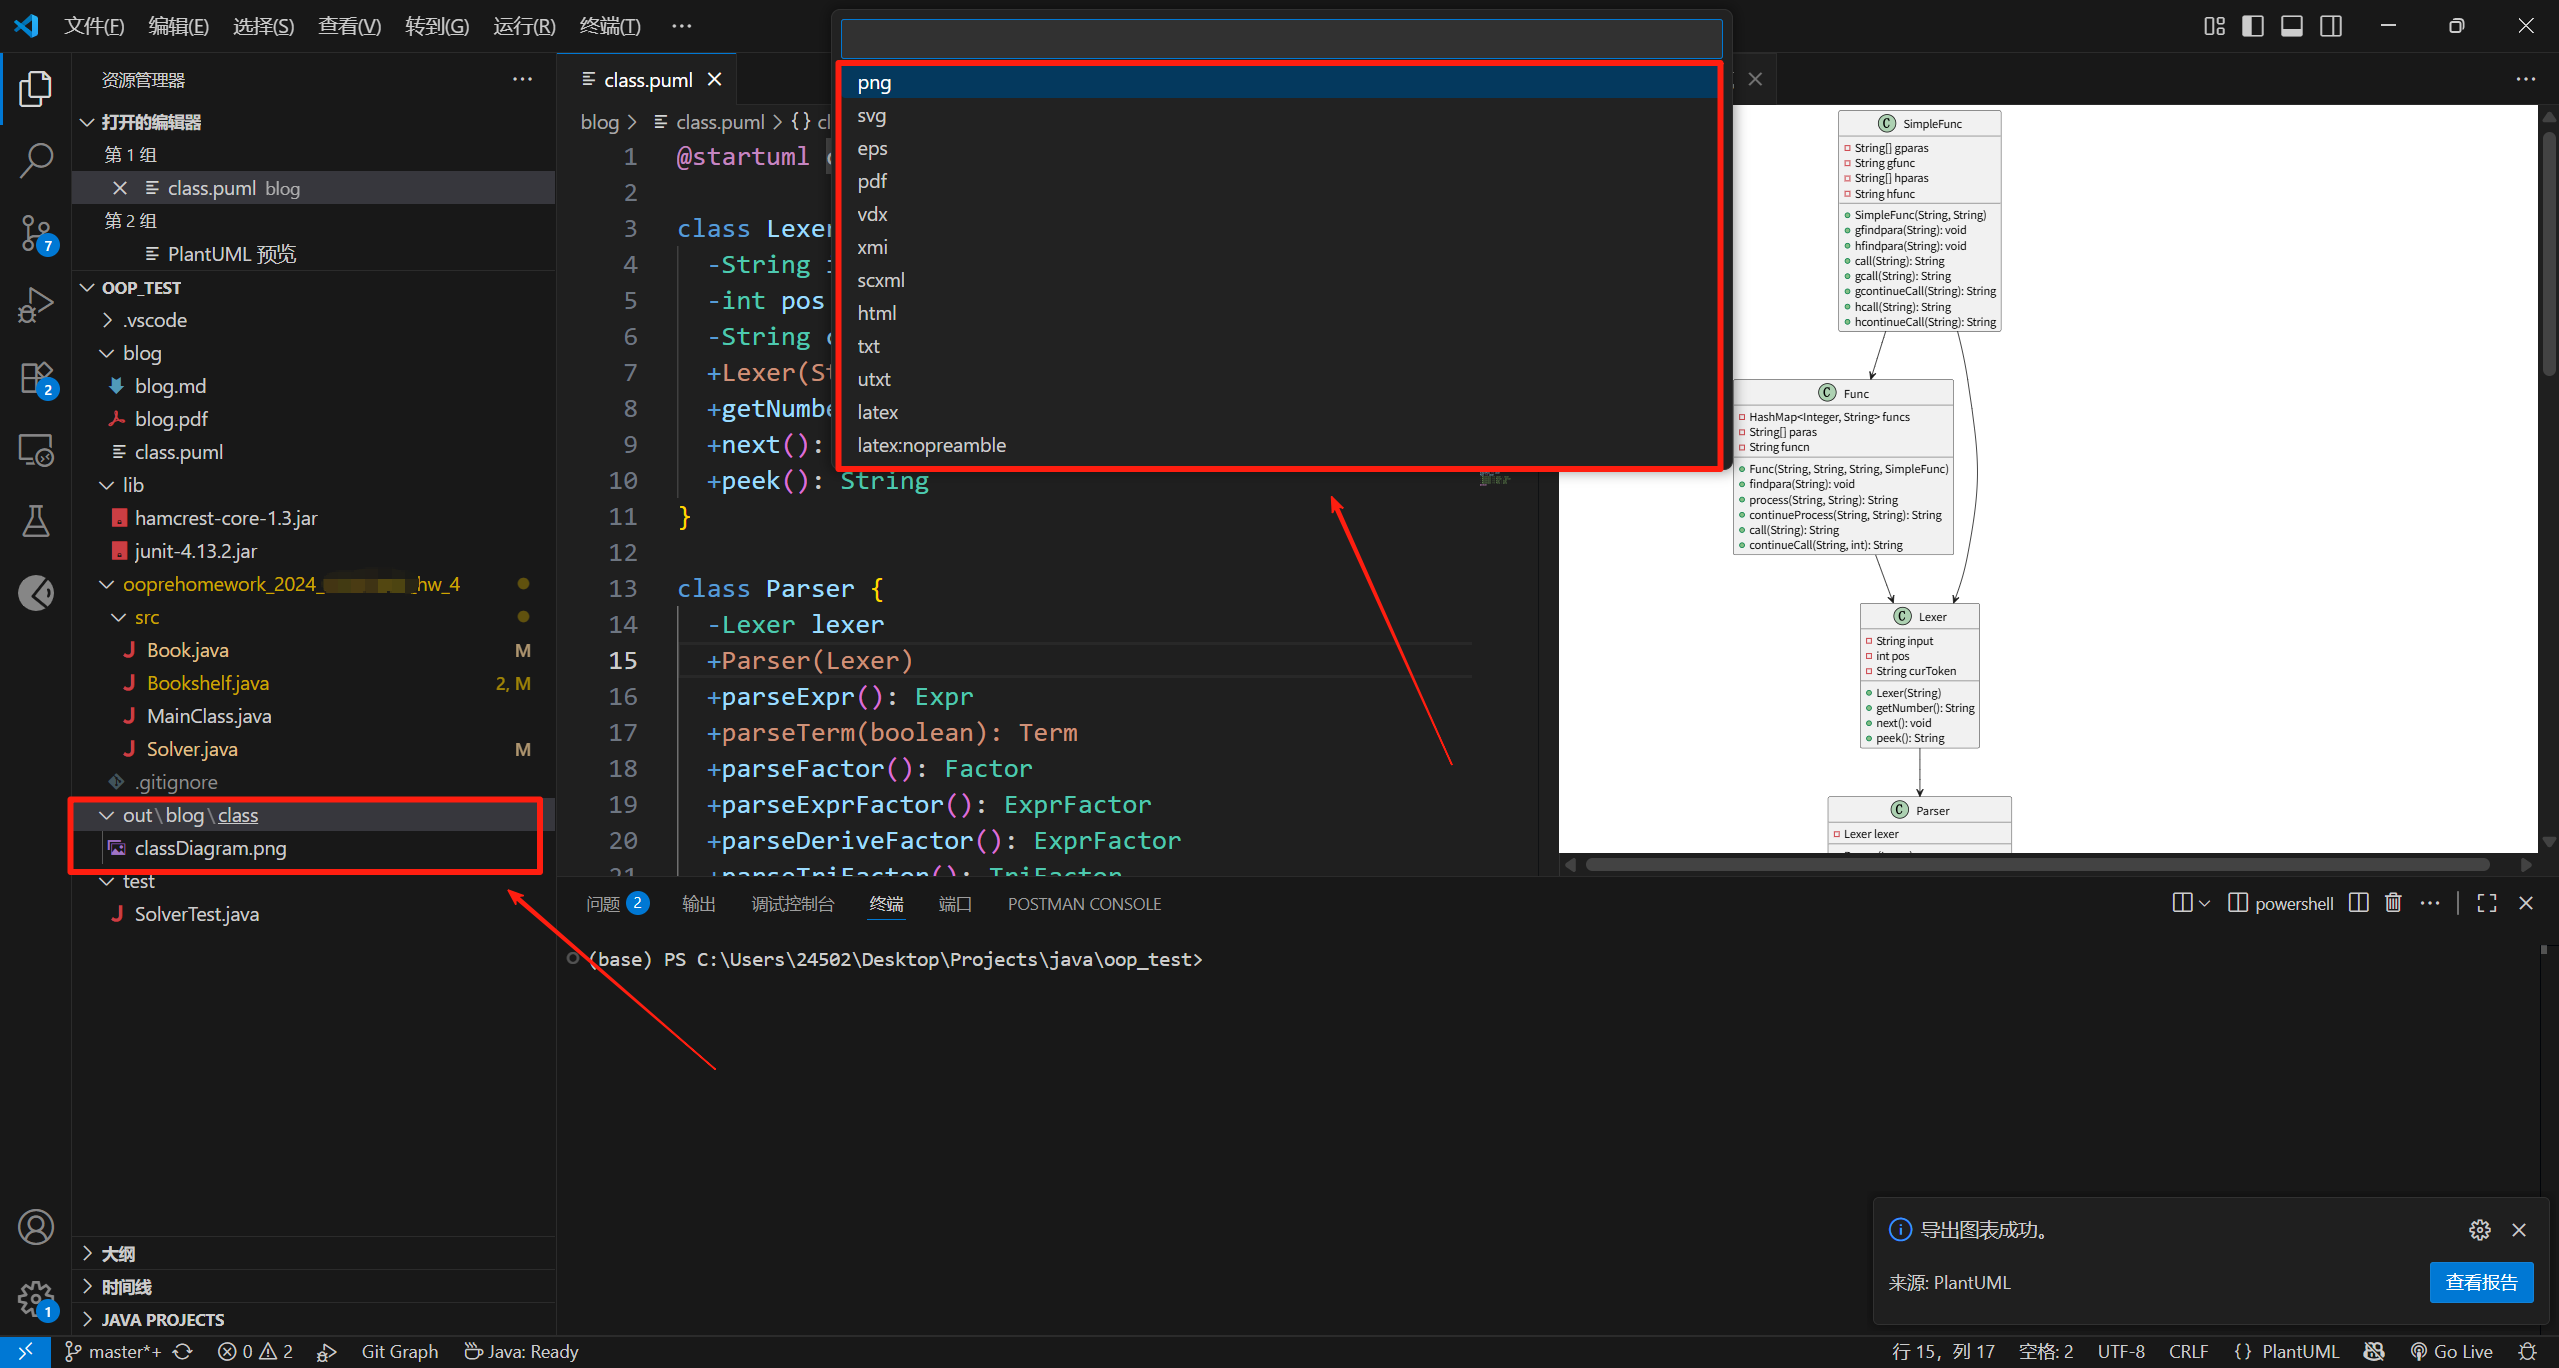Open Run and Debug view
The height and width of the screenshot is (1368, 2559).
(36, 305)
